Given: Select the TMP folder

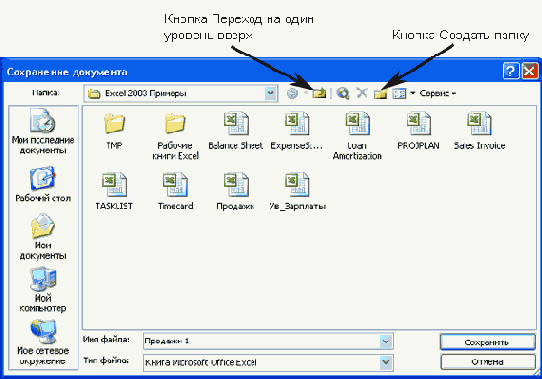Looking at the screenshot, I should point(114,130).
